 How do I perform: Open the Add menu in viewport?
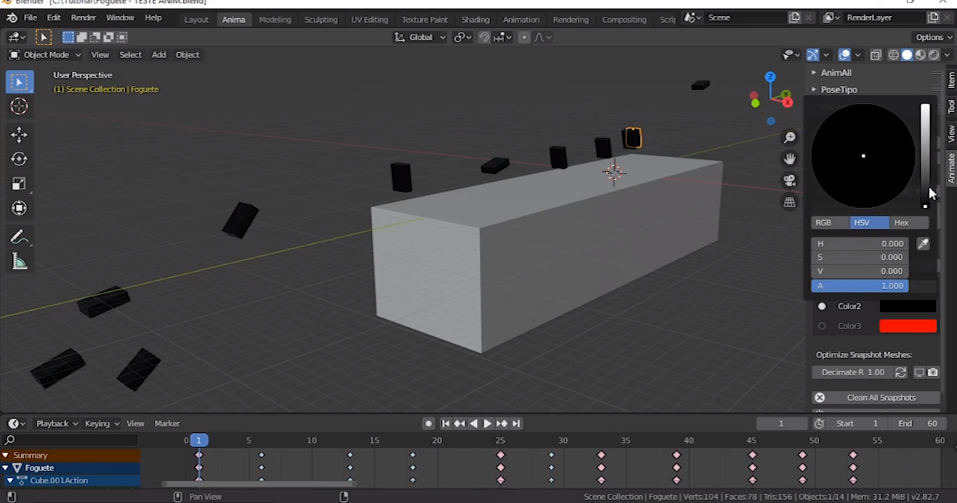point(159,55)
